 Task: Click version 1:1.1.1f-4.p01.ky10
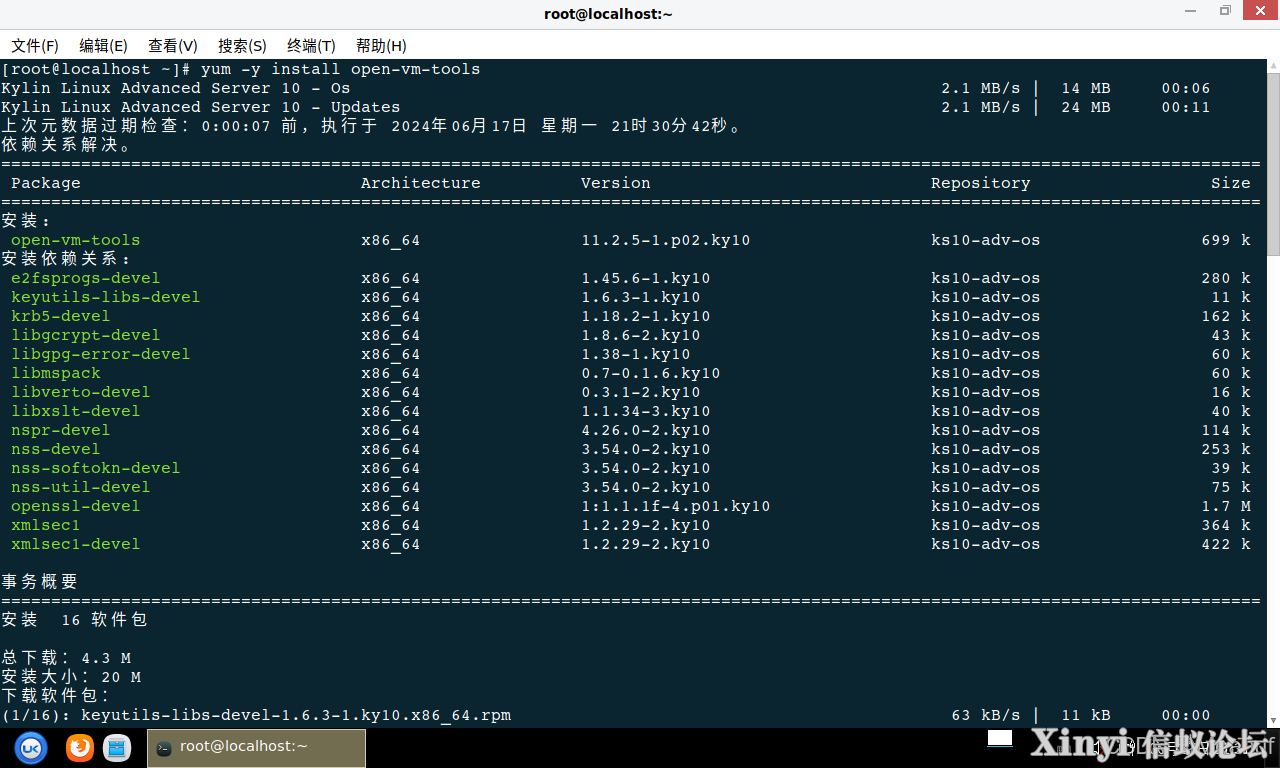pyautogui.click(x=675, y=506)
